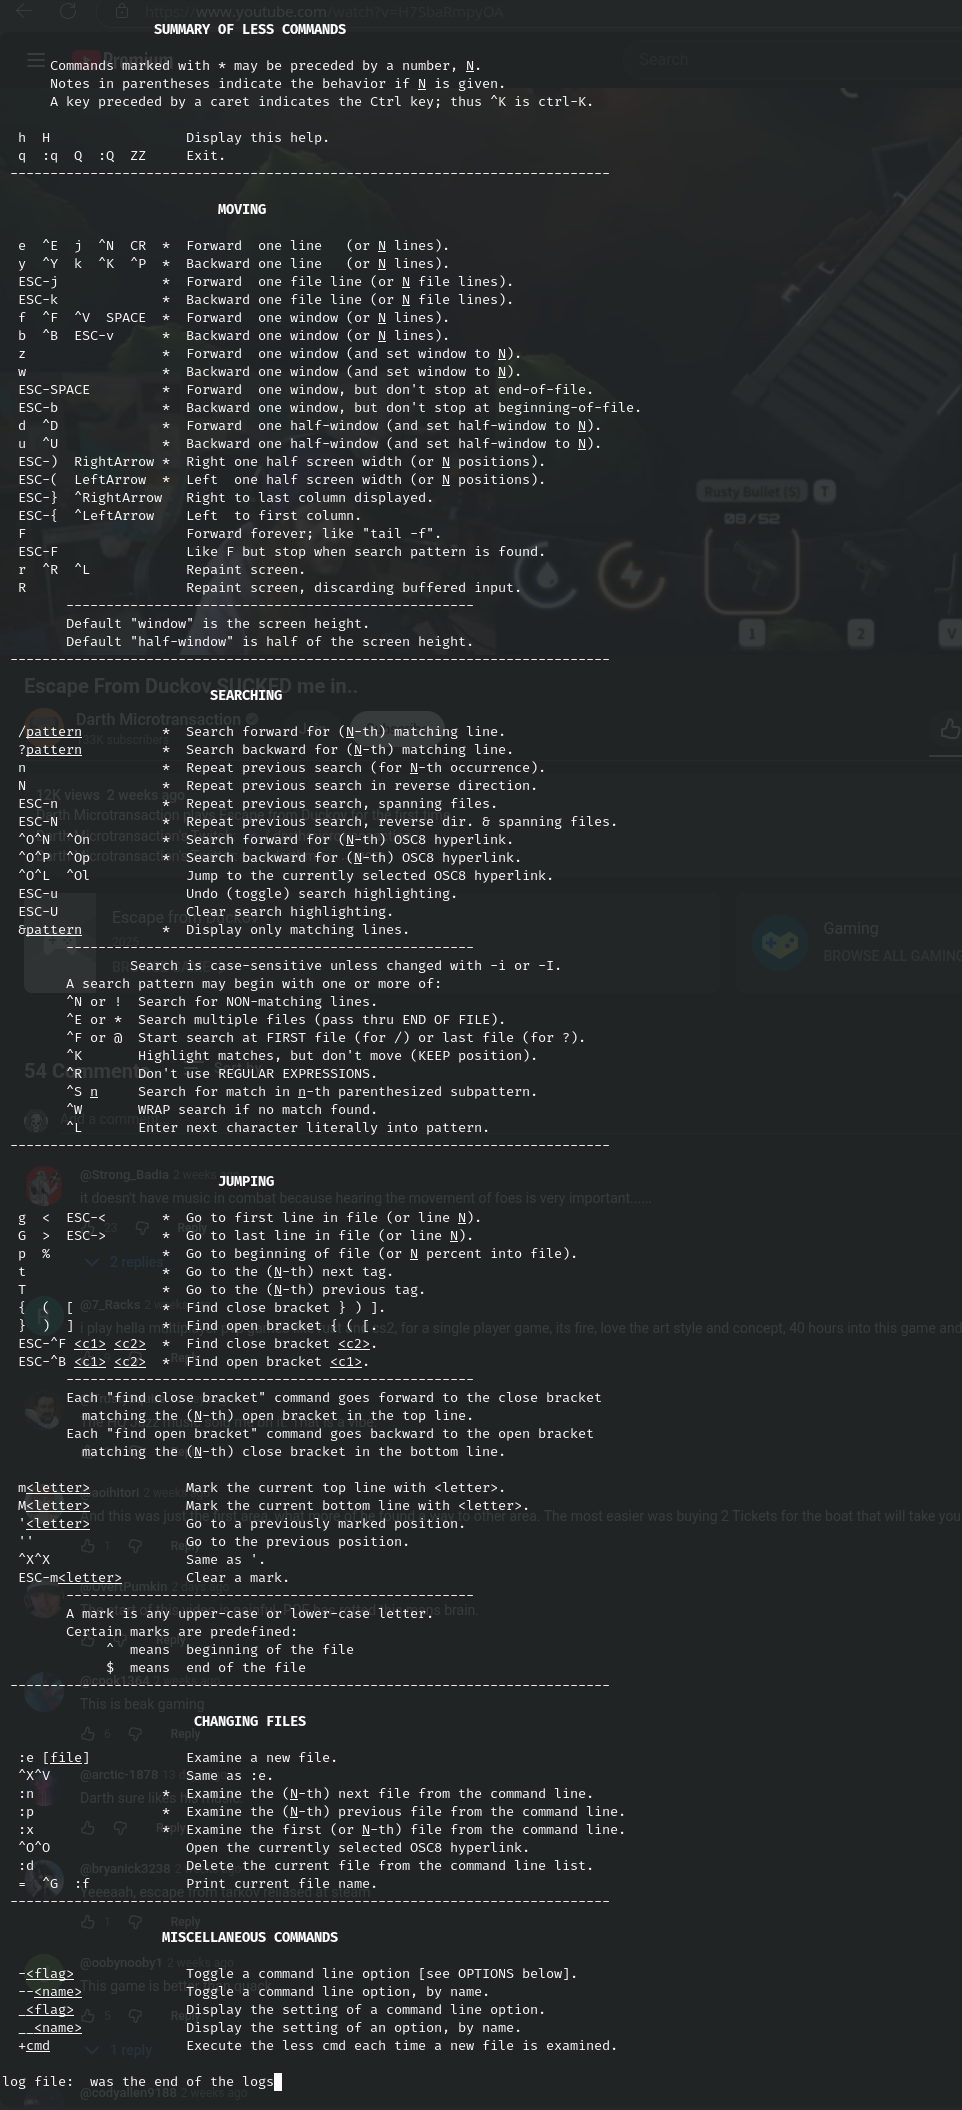Click the 'JUMPING' section heading
The height and width of the screenshot is (2110, 962).
pyautogui.click(x=246, y=1181)
